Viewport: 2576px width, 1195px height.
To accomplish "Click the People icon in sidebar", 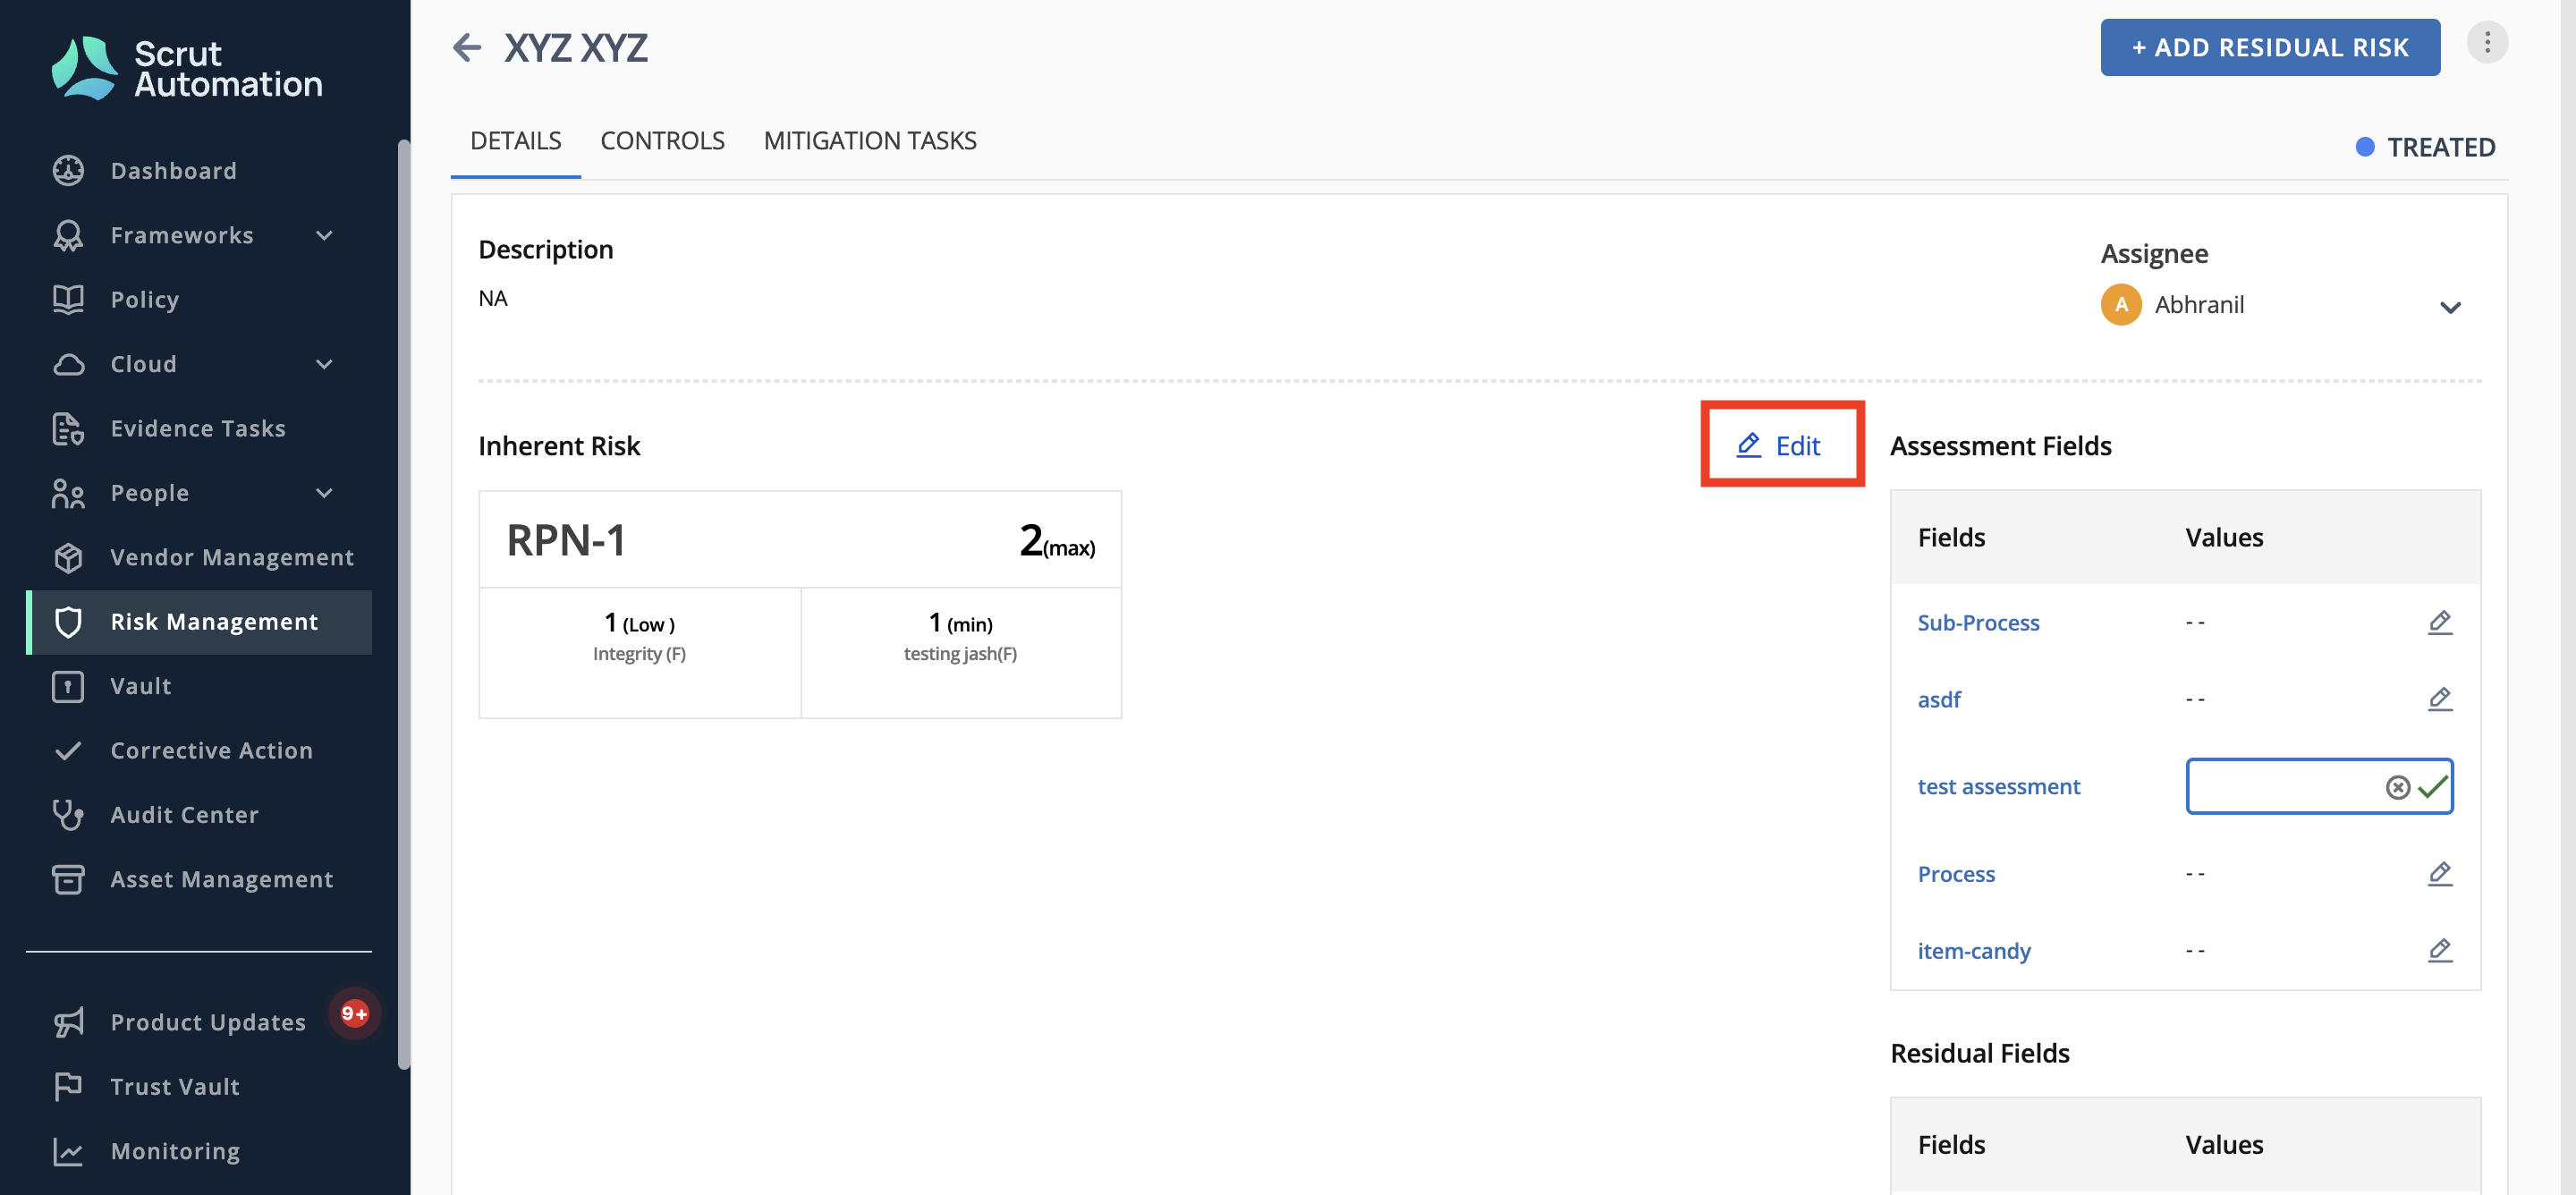I will (68, 493).
